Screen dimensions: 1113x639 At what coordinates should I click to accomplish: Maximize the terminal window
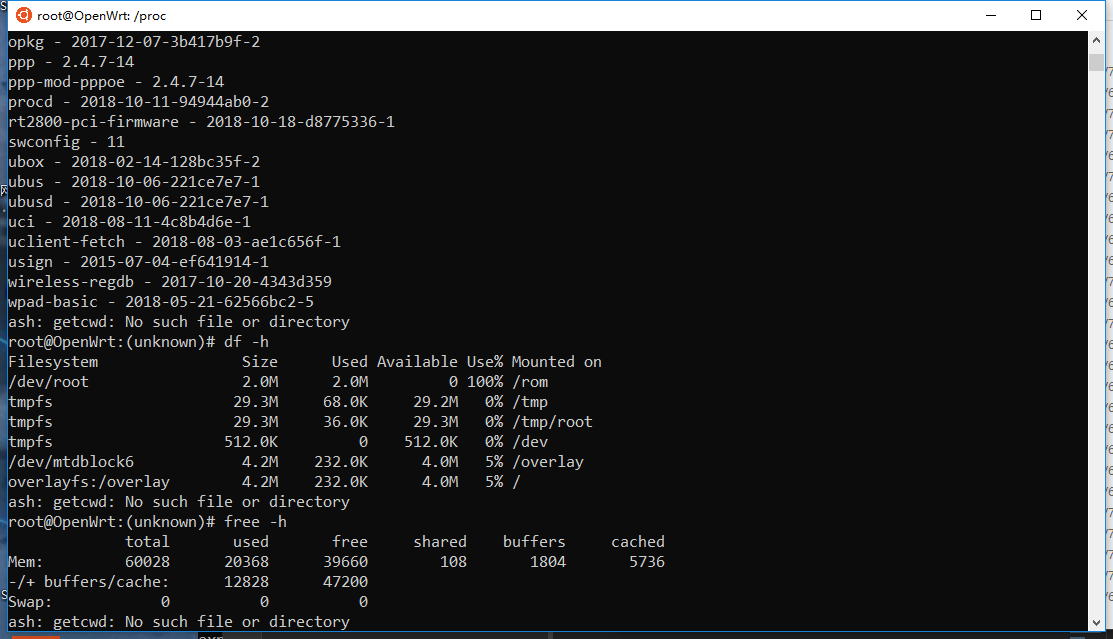point(1036,15)
